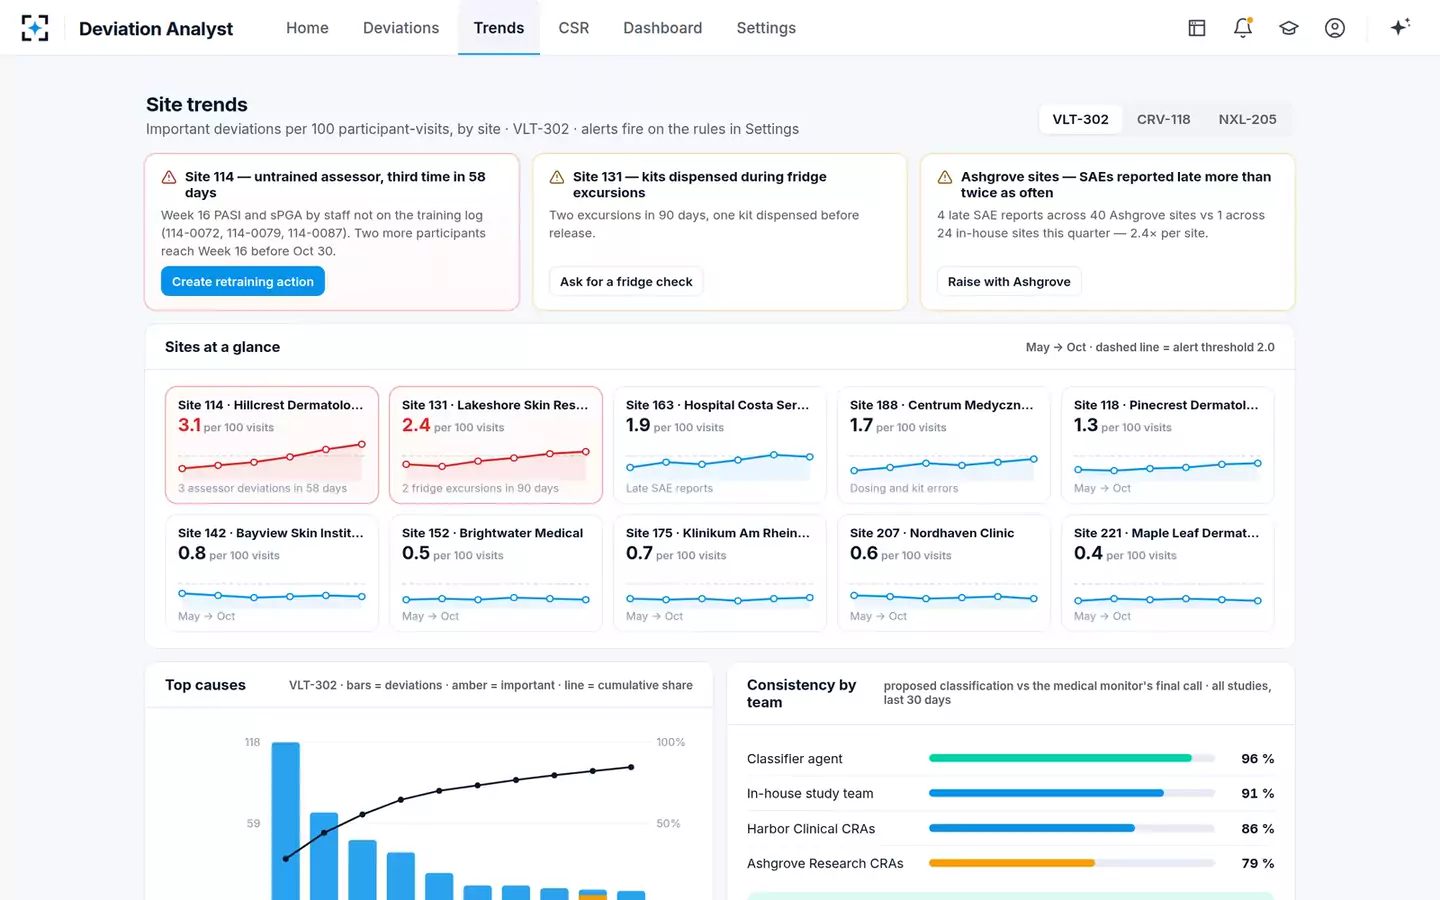This screenshot has width=1440, height=900.
Task: Open Site 131 Lakeshore Skin card
Action: click(496, 445)
